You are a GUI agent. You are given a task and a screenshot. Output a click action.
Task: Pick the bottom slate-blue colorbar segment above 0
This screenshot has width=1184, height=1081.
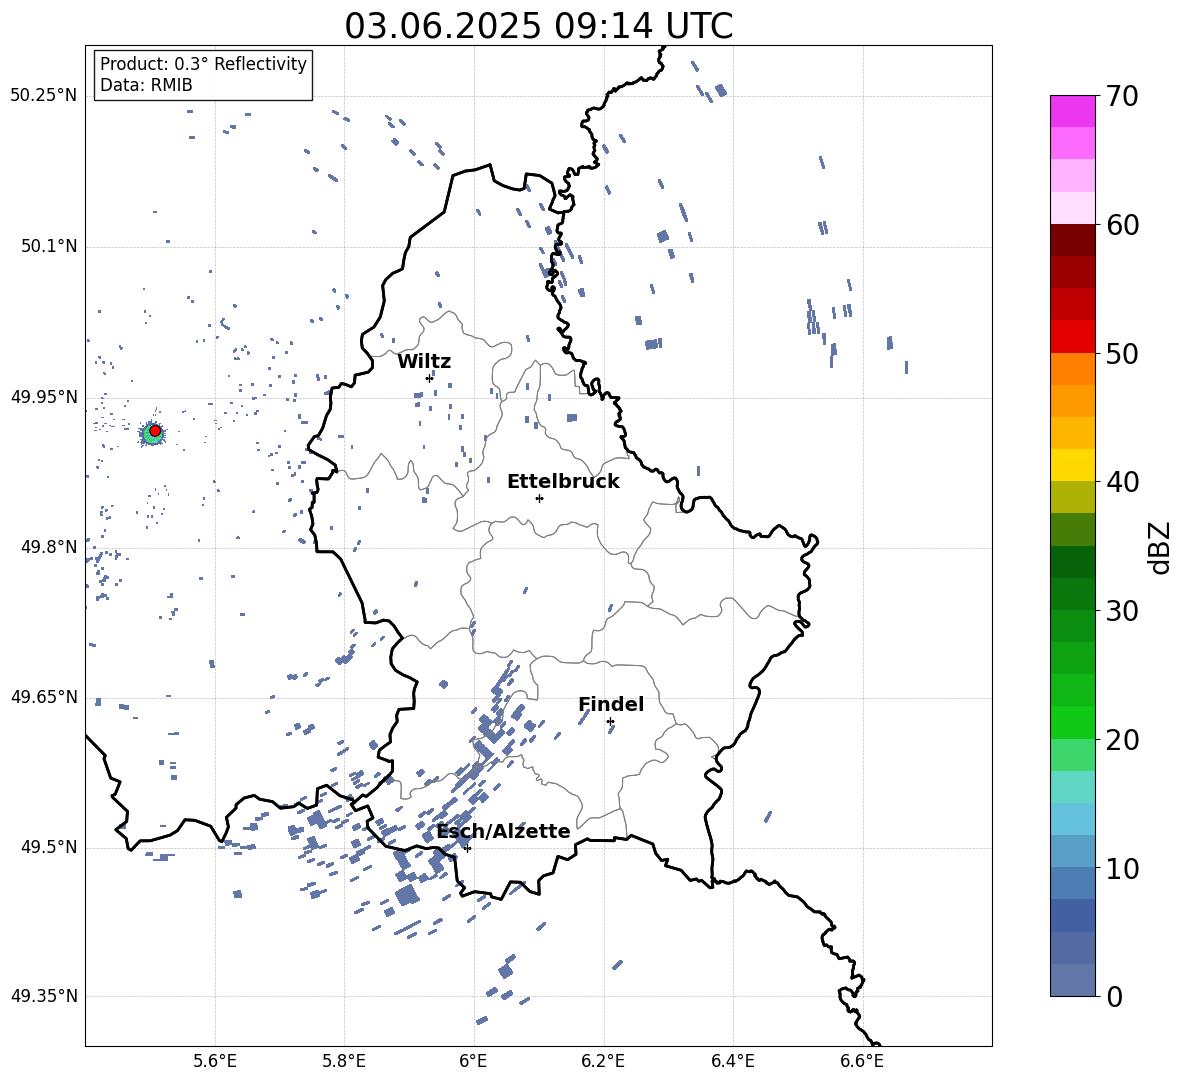(x=1073, y=980)
